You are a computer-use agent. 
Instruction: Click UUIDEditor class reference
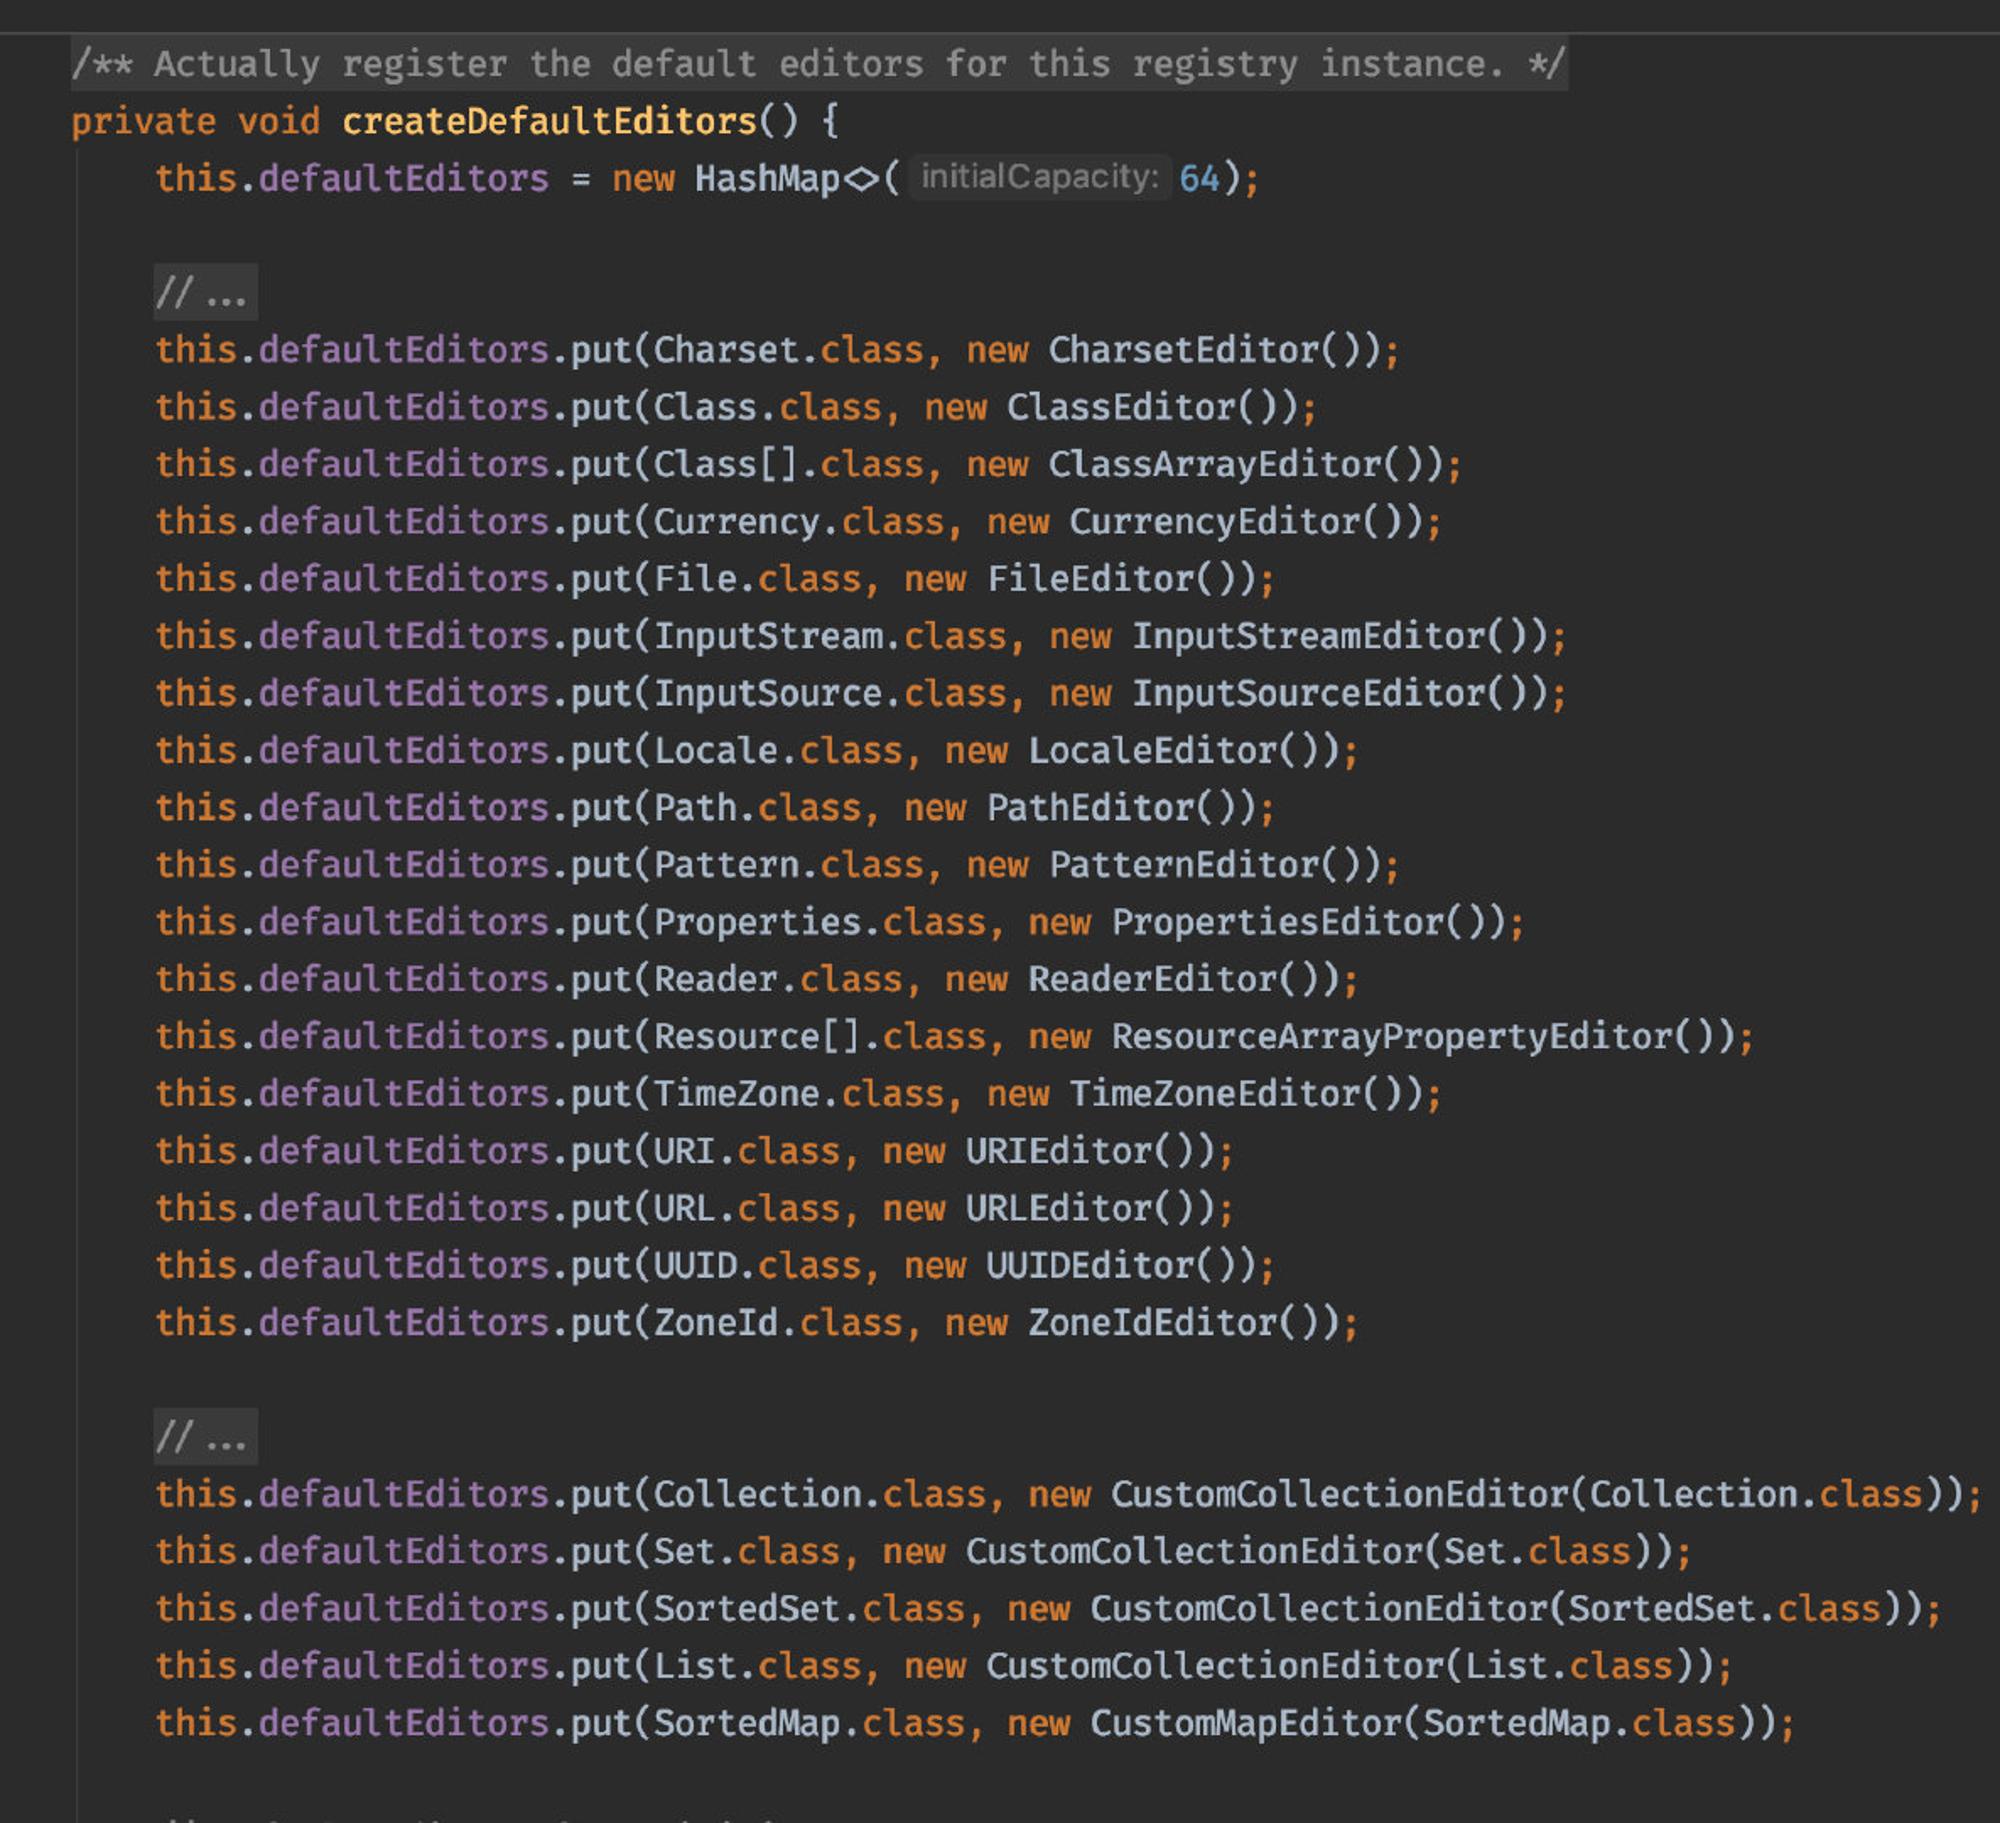click(x=1090, y=1266)
